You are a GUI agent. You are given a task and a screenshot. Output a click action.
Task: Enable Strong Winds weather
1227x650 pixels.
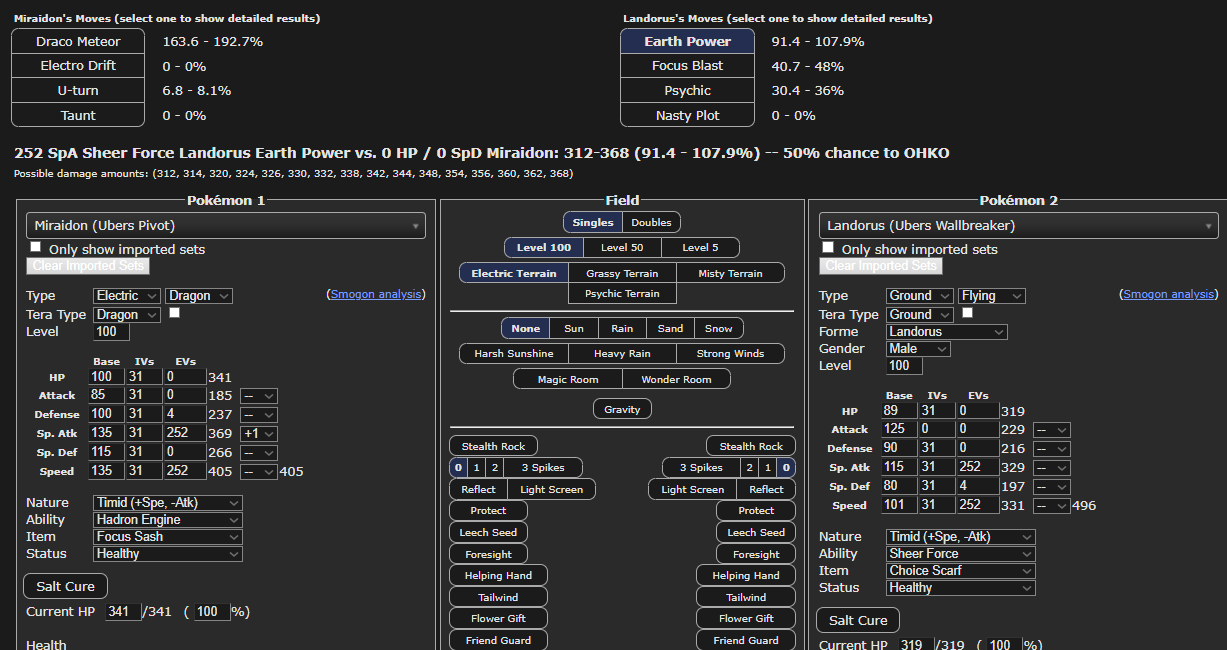(730, 353)
